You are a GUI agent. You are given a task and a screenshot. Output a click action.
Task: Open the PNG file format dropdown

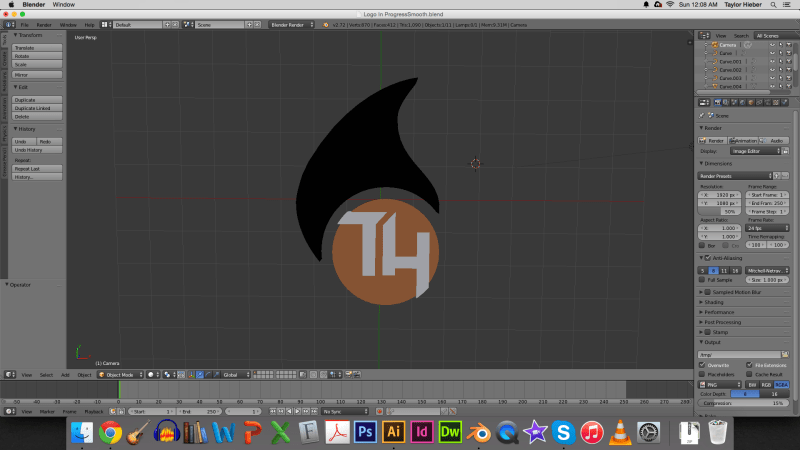coord(720,385)
